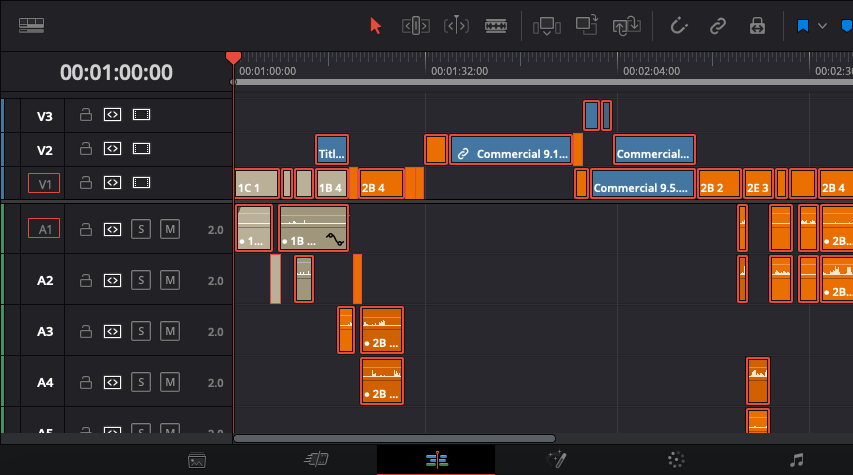Select the 2E 3 clip on V1

(758, 184)
